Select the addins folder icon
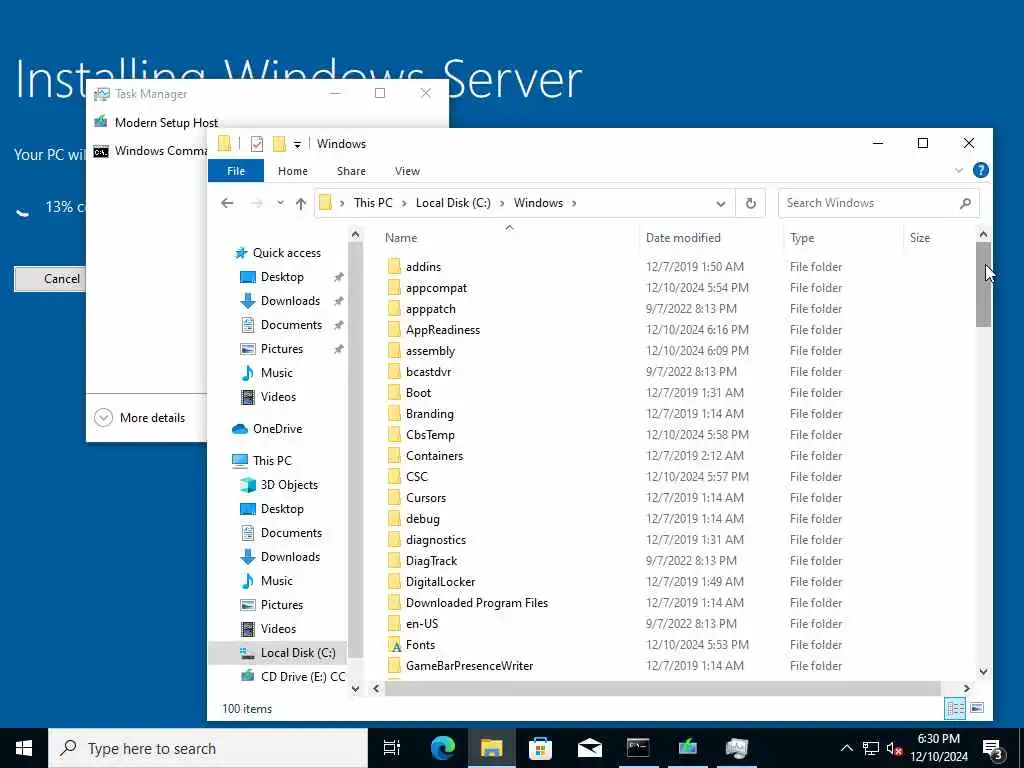 pos(394,266)
